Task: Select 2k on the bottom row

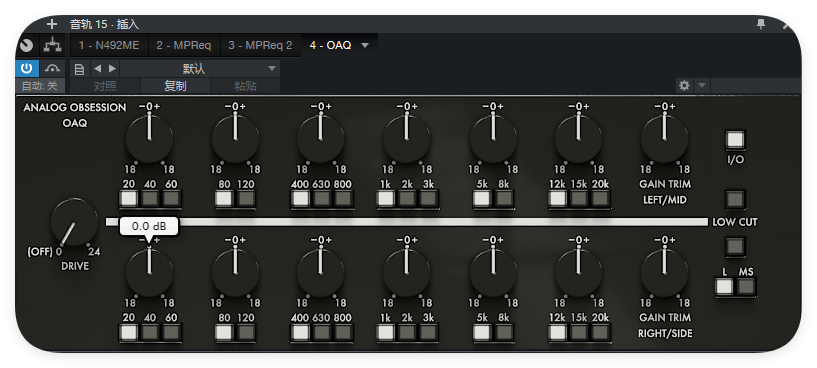Action: click(407, 332)
